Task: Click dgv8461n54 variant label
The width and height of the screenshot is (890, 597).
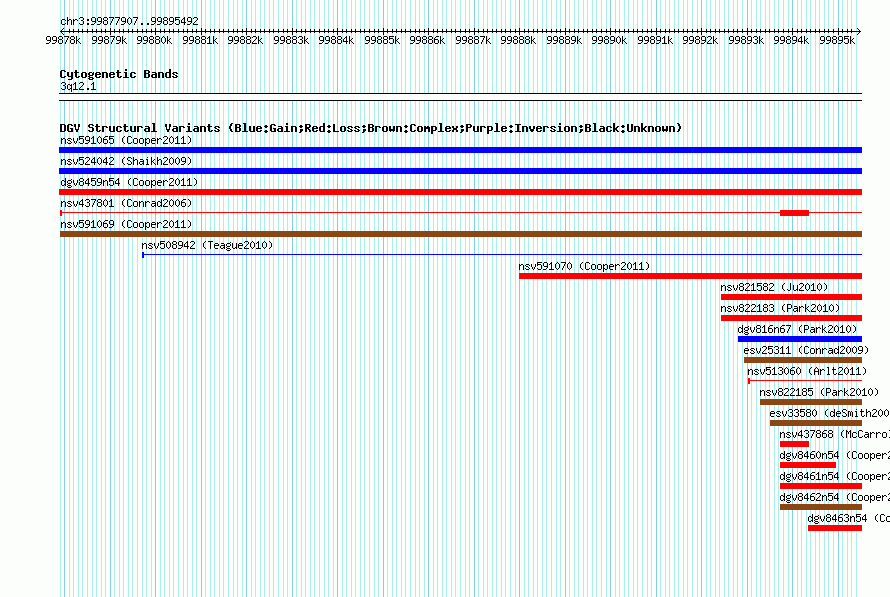Action: (x=834, y=476)
